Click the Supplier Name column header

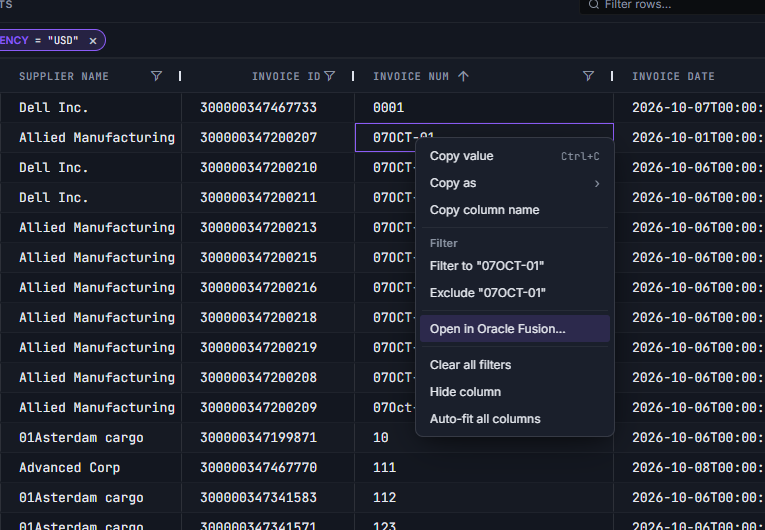tap(64, 76)
